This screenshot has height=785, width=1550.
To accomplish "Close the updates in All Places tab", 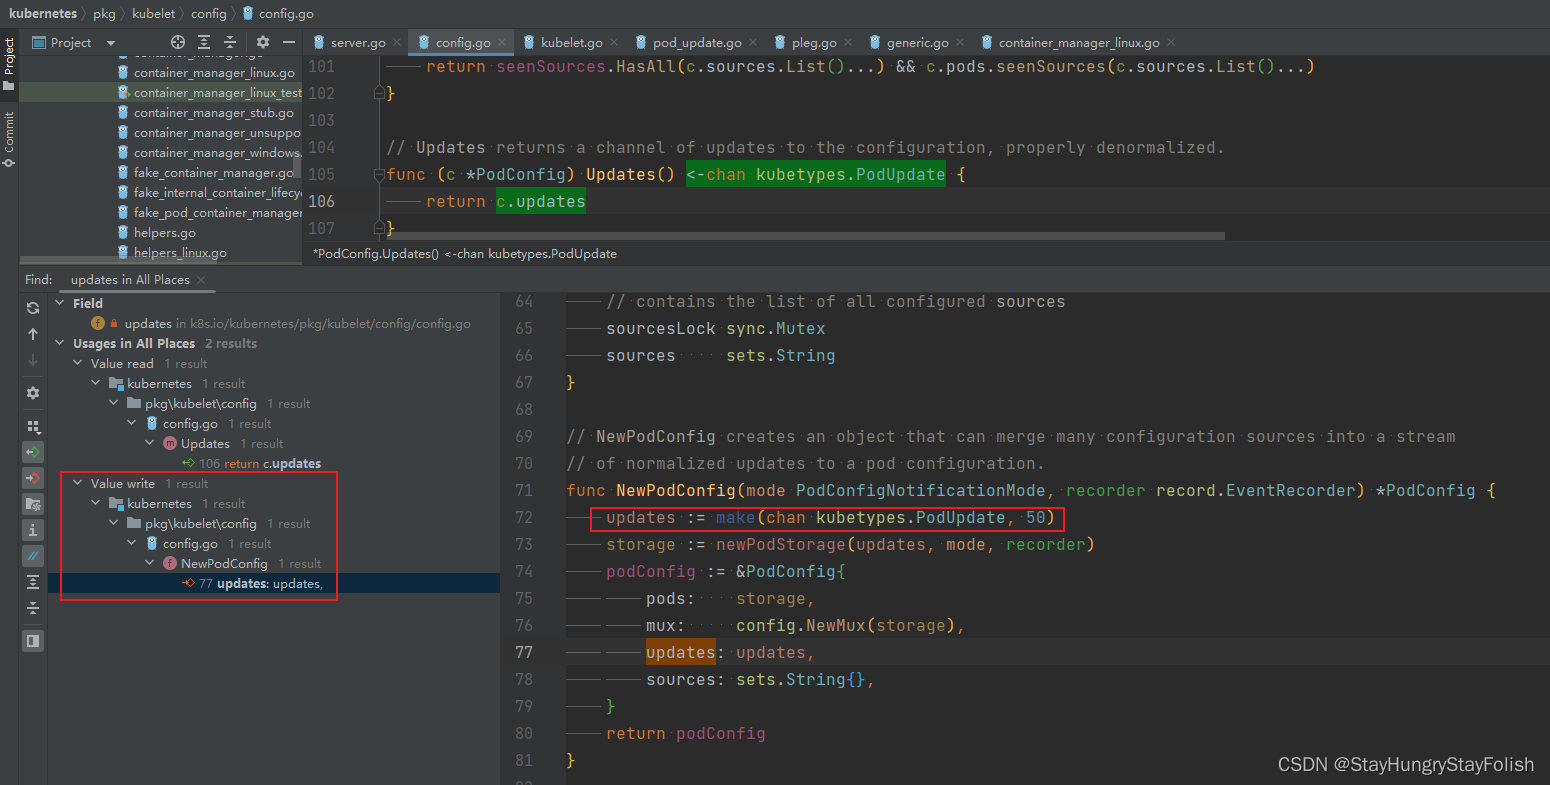I will click(201, 280).
